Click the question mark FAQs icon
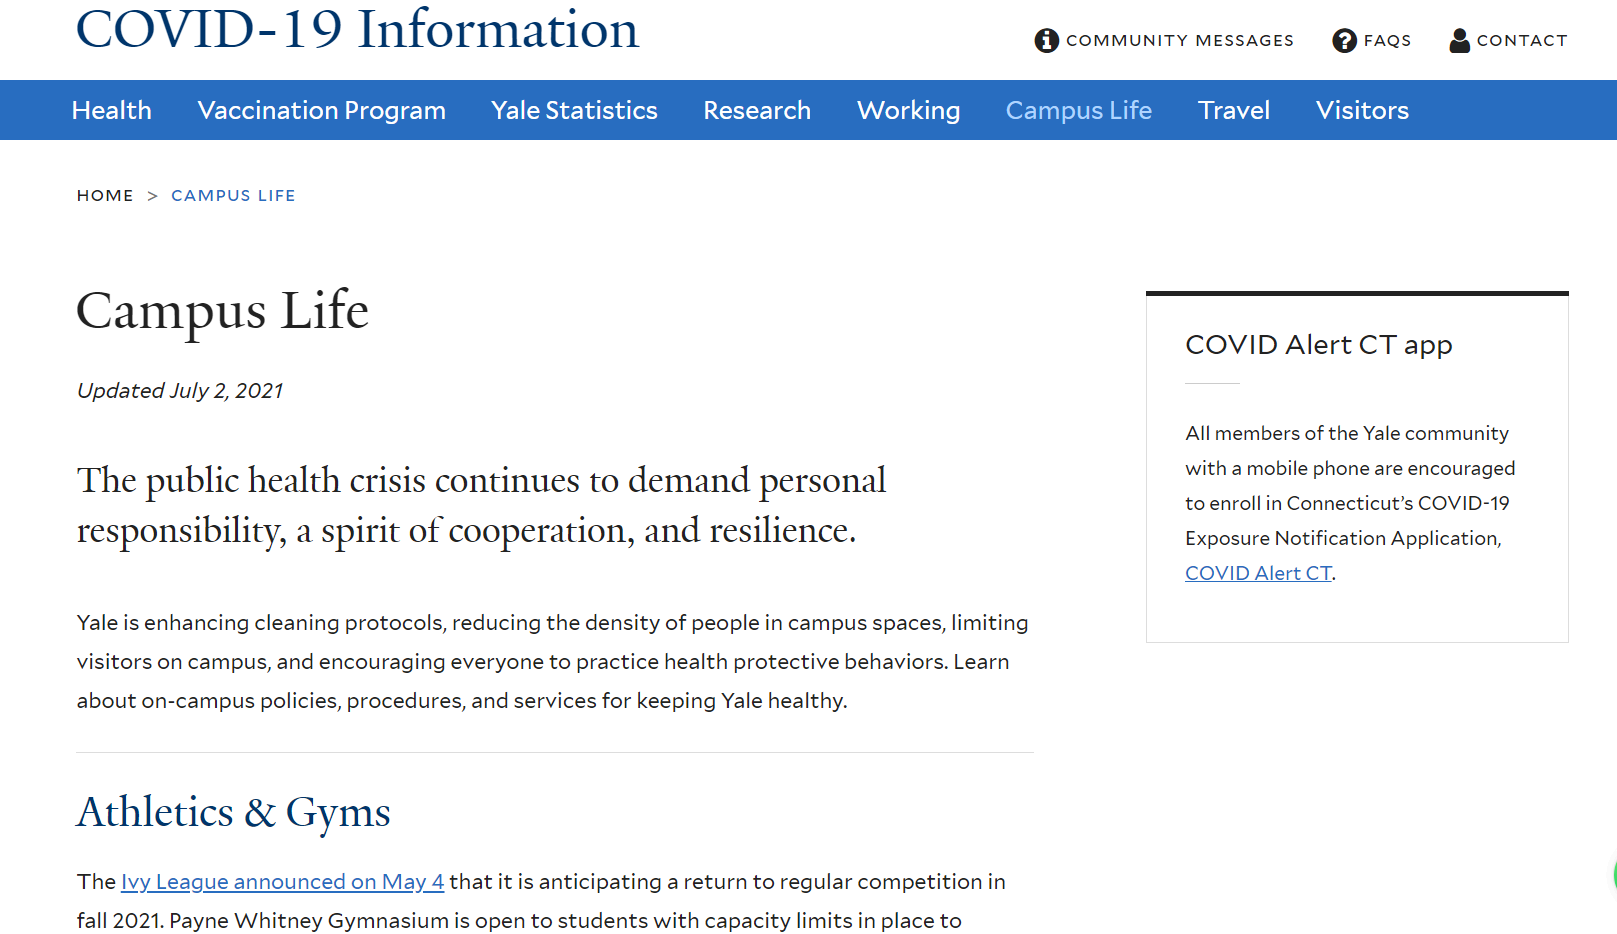The width and height of the screenshot is (1617, 934). [x=1344, y=40]
